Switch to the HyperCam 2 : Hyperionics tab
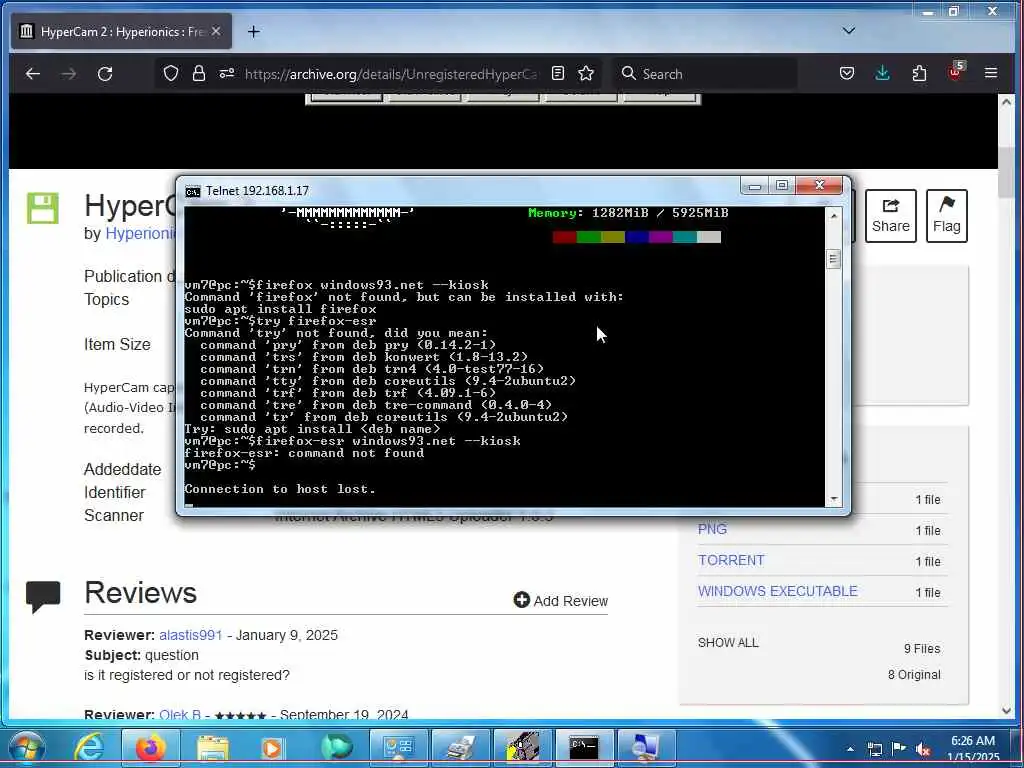Screen dimensions: 1024x768 121,31
